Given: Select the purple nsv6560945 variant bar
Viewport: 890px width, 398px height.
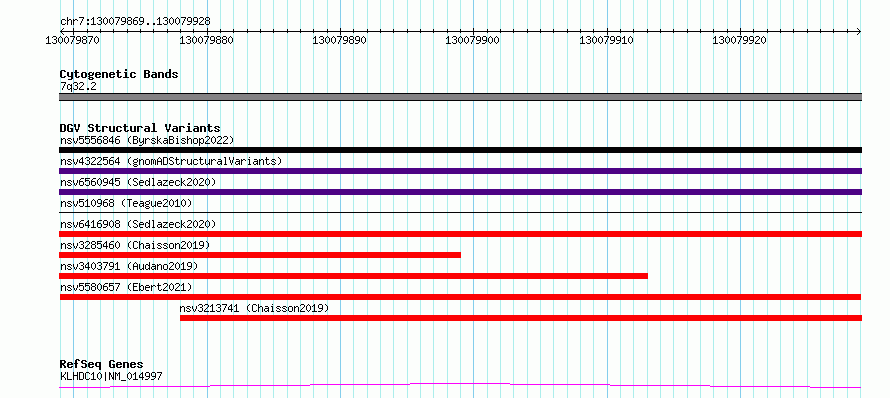Looking at the screenshot, I should pyautogui.click(x=460, y=192).
